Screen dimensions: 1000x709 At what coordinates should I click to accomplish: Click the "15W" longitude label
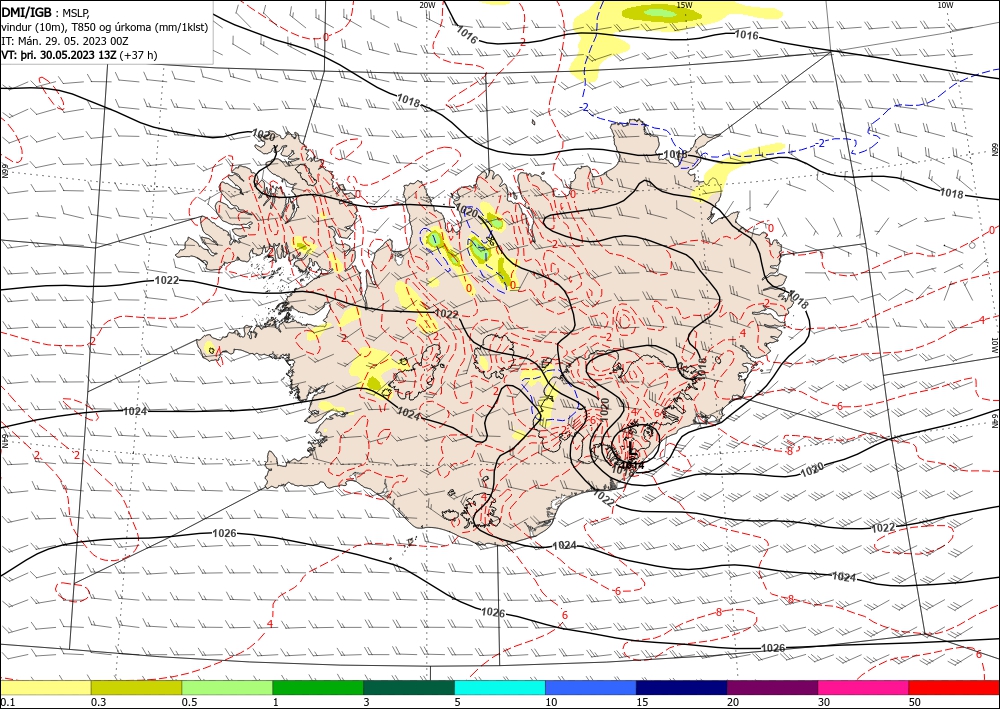pos(684,5)
